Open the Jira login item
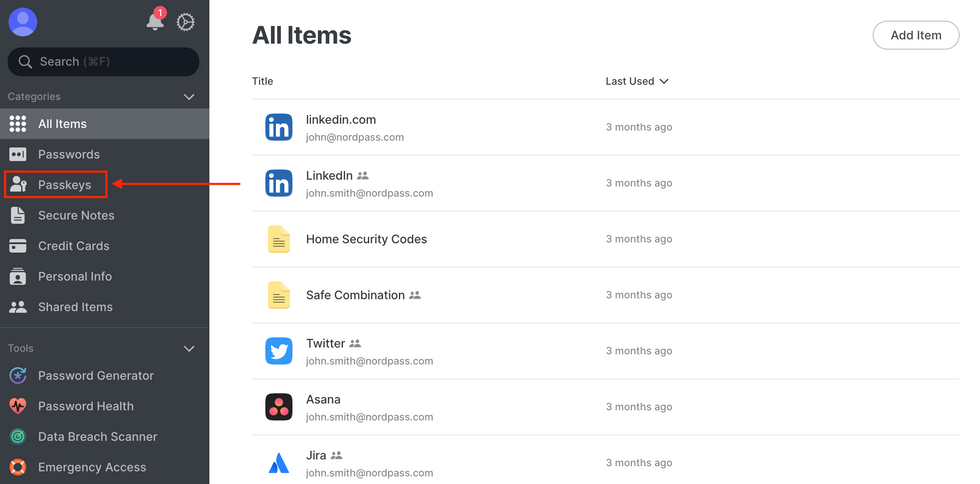 coord(316,455)
